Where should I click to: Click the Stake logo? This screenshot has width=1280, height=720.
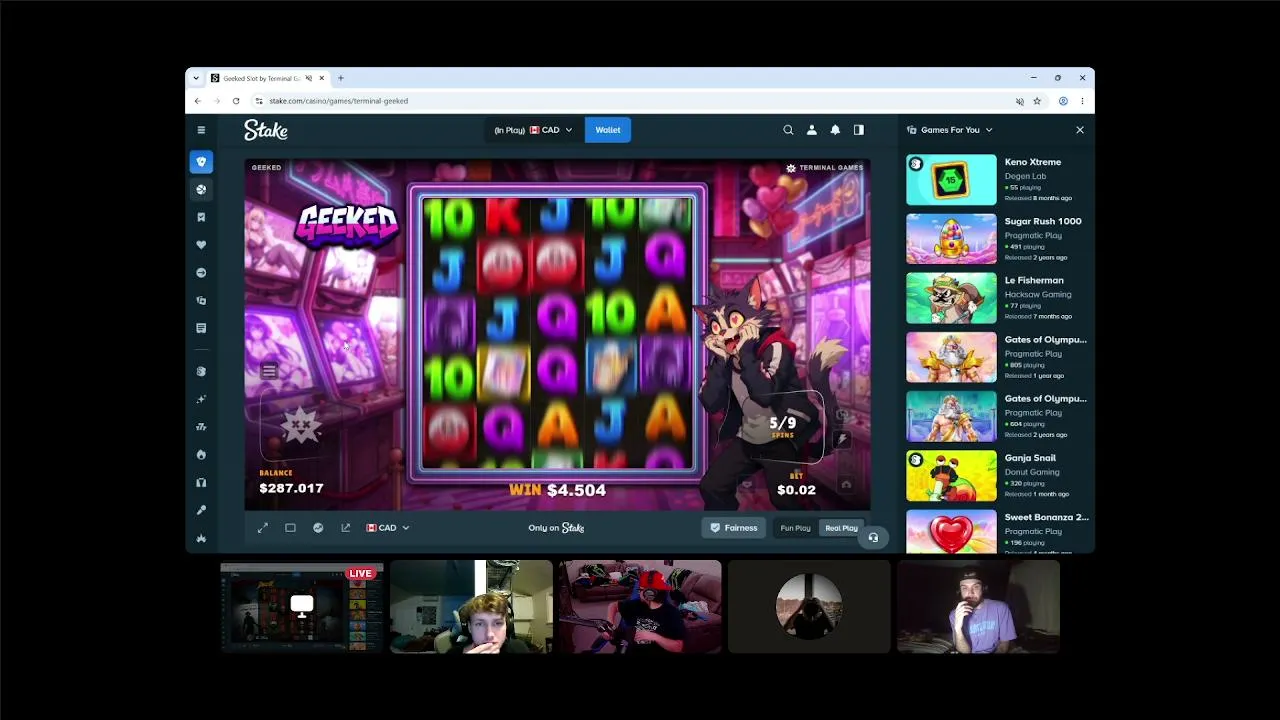pos(266,130)
